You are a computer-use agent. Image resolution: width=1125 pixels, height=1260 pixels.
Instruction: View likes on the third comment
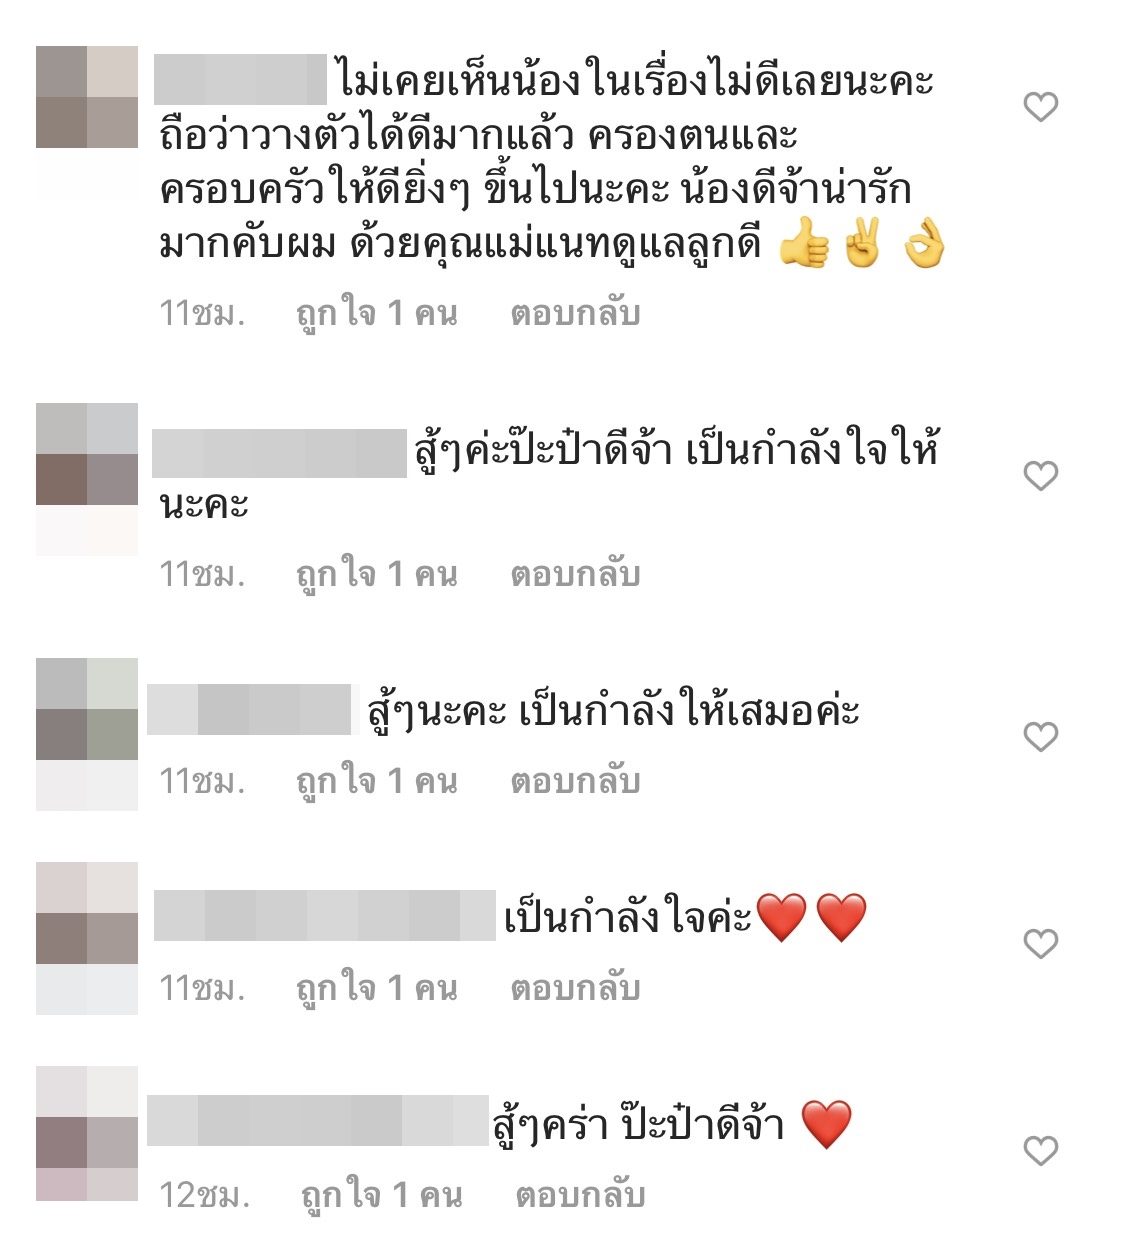tap(377, 781)
